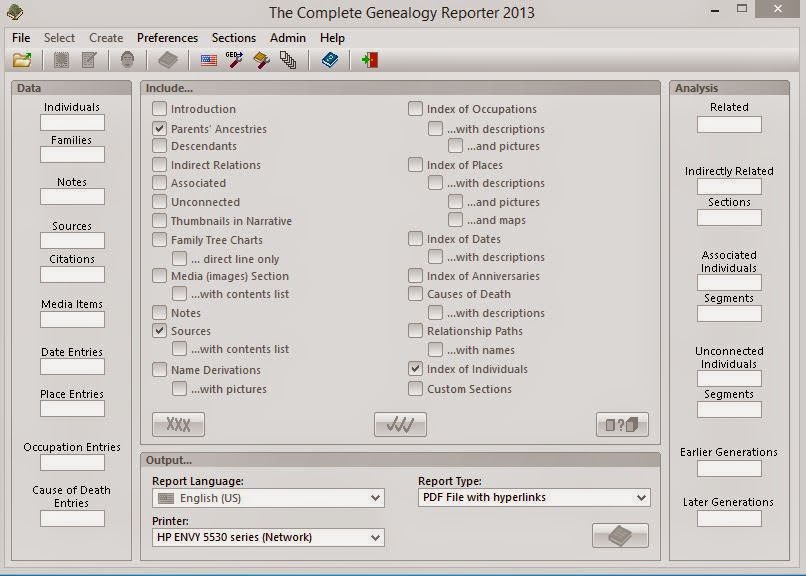Open the Preferences menu
This screenshot has width=806, height=576.
coord(167,38)
